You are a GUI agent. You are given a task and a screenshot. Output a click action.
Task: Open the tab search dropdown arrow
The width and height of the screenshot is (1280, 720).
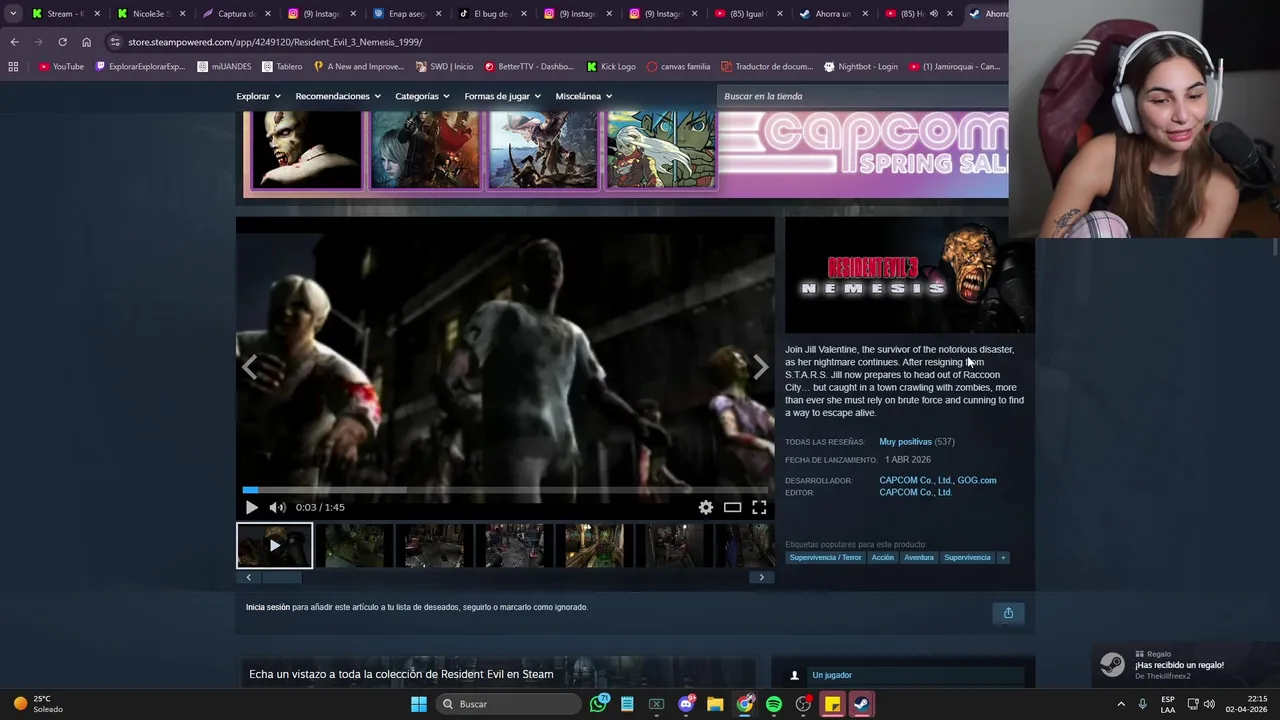(12, 14)
